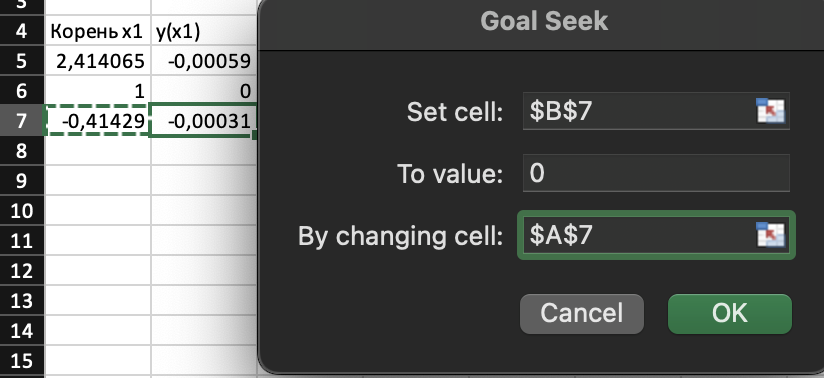Select the Корень x1 header cell
Screen dimensions: 824x378
98,32
